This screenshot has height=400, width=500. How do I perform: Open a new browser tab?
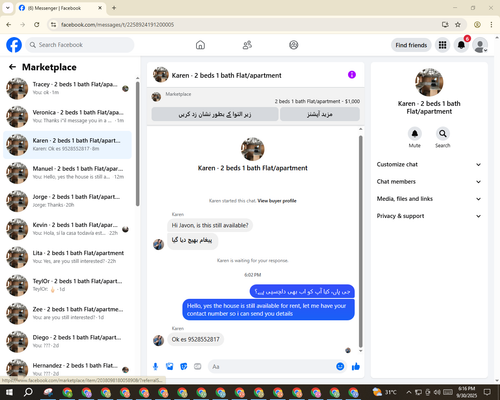(114, 8)
